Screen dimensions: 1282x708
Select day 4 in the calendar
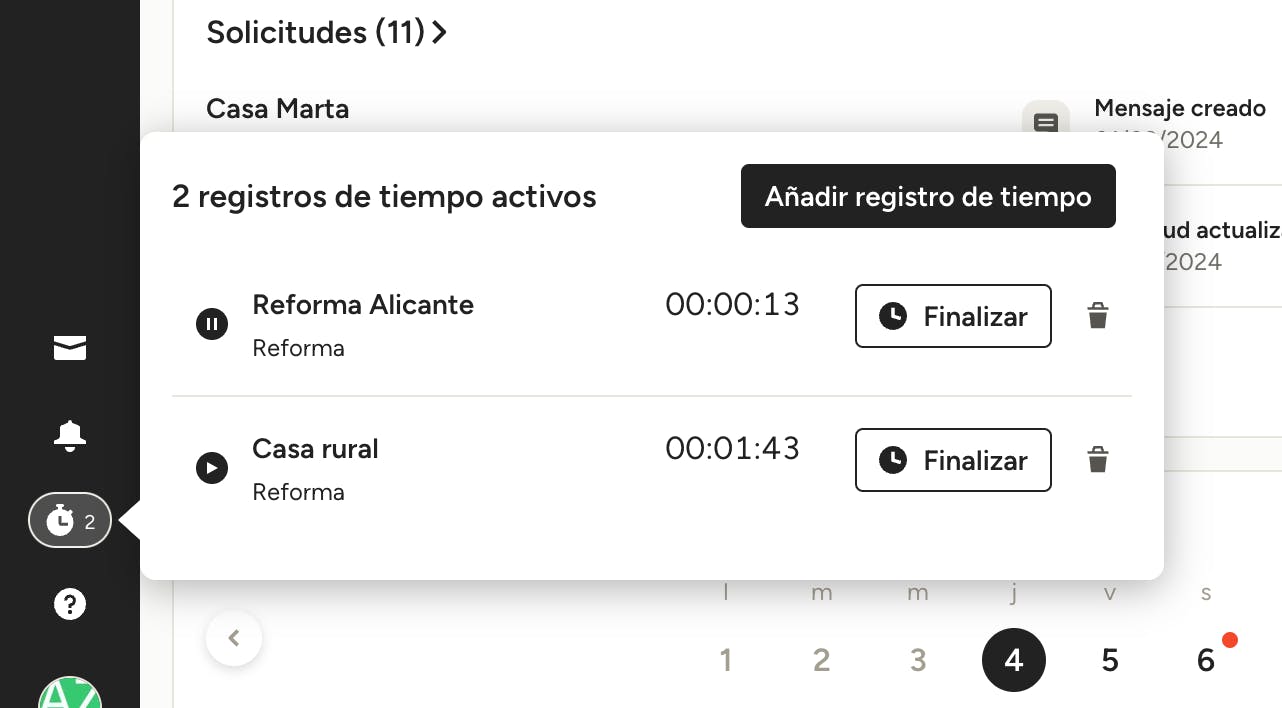[1014, 660]
